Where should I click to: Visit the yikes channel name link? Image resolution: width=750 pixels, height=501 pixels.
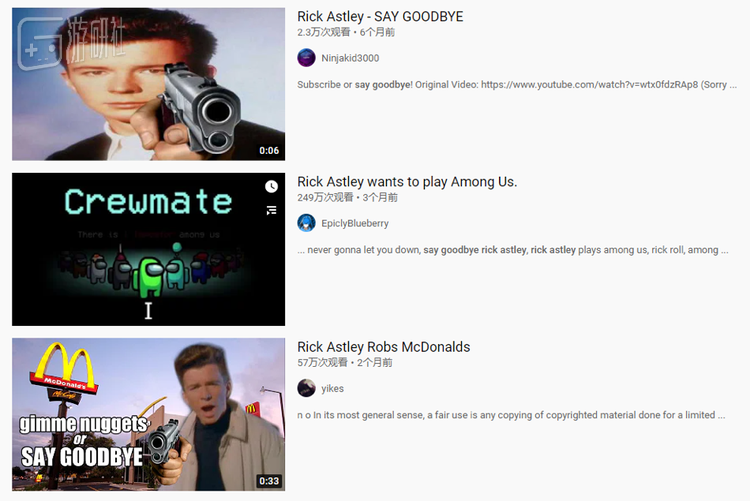click(x=332, y=389)
